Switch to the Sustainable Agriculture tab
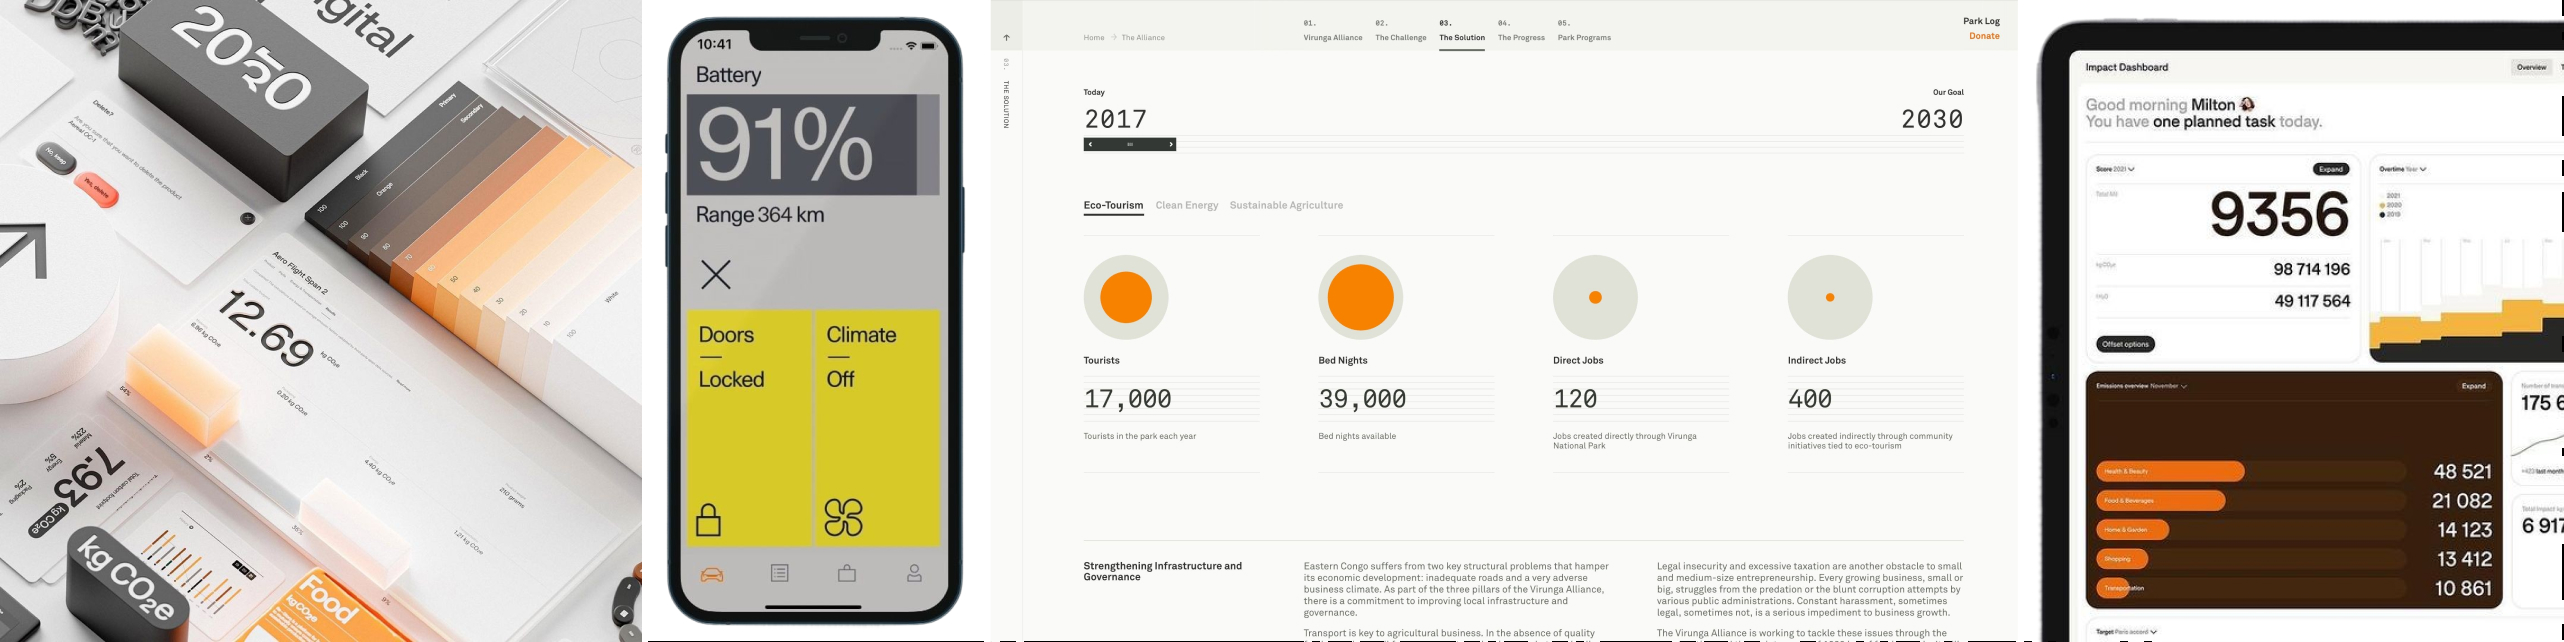Image resolution: width=2564 pixels, height=642 pixels. coord(1286,206)
